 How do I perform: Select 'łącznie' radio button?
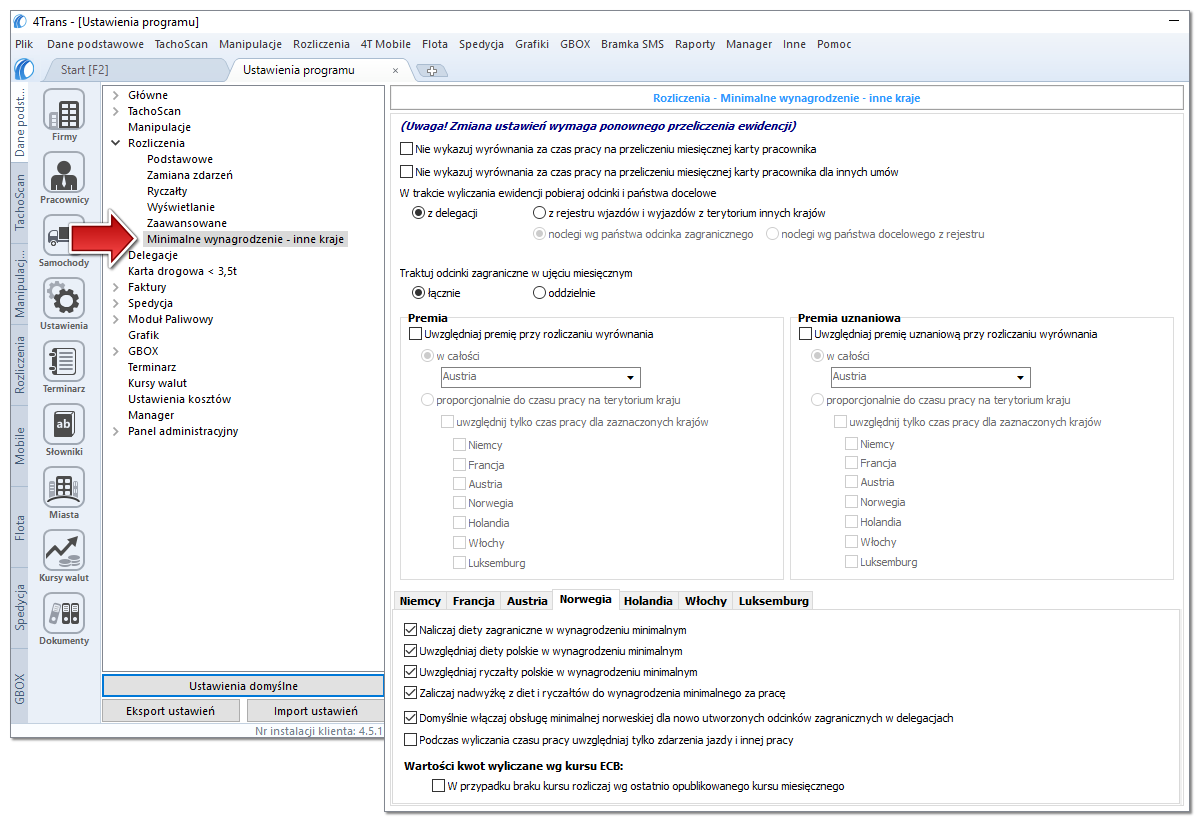tap(418, 293)
